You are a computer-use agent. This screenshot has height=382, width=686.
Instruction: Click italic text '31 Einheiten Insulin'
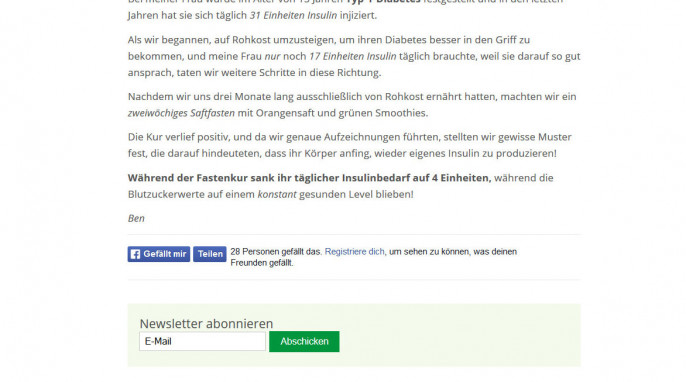[x=294, y=15]
